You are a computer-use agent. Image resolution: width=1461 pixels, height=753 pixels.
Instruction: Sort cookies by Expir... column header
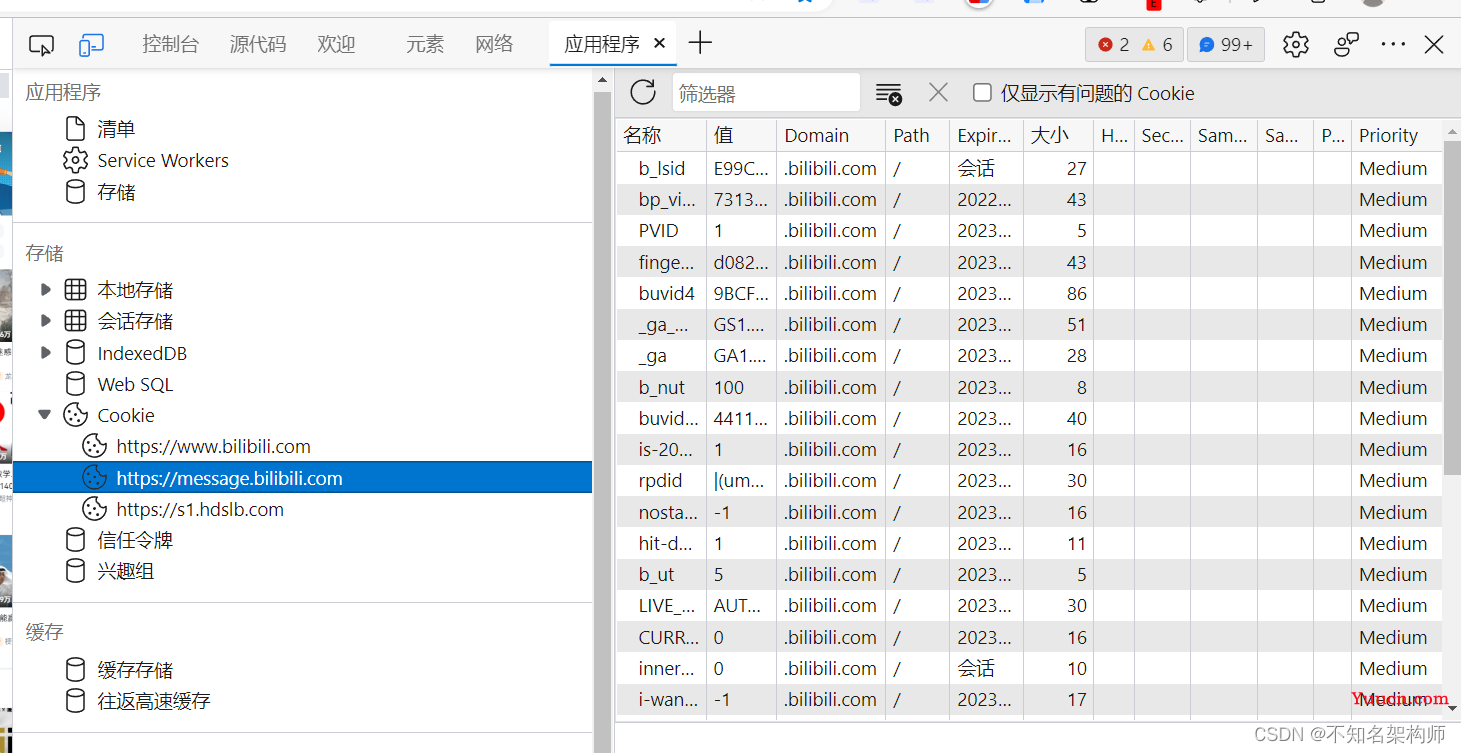pyautogui.click(x=986, y=135)
